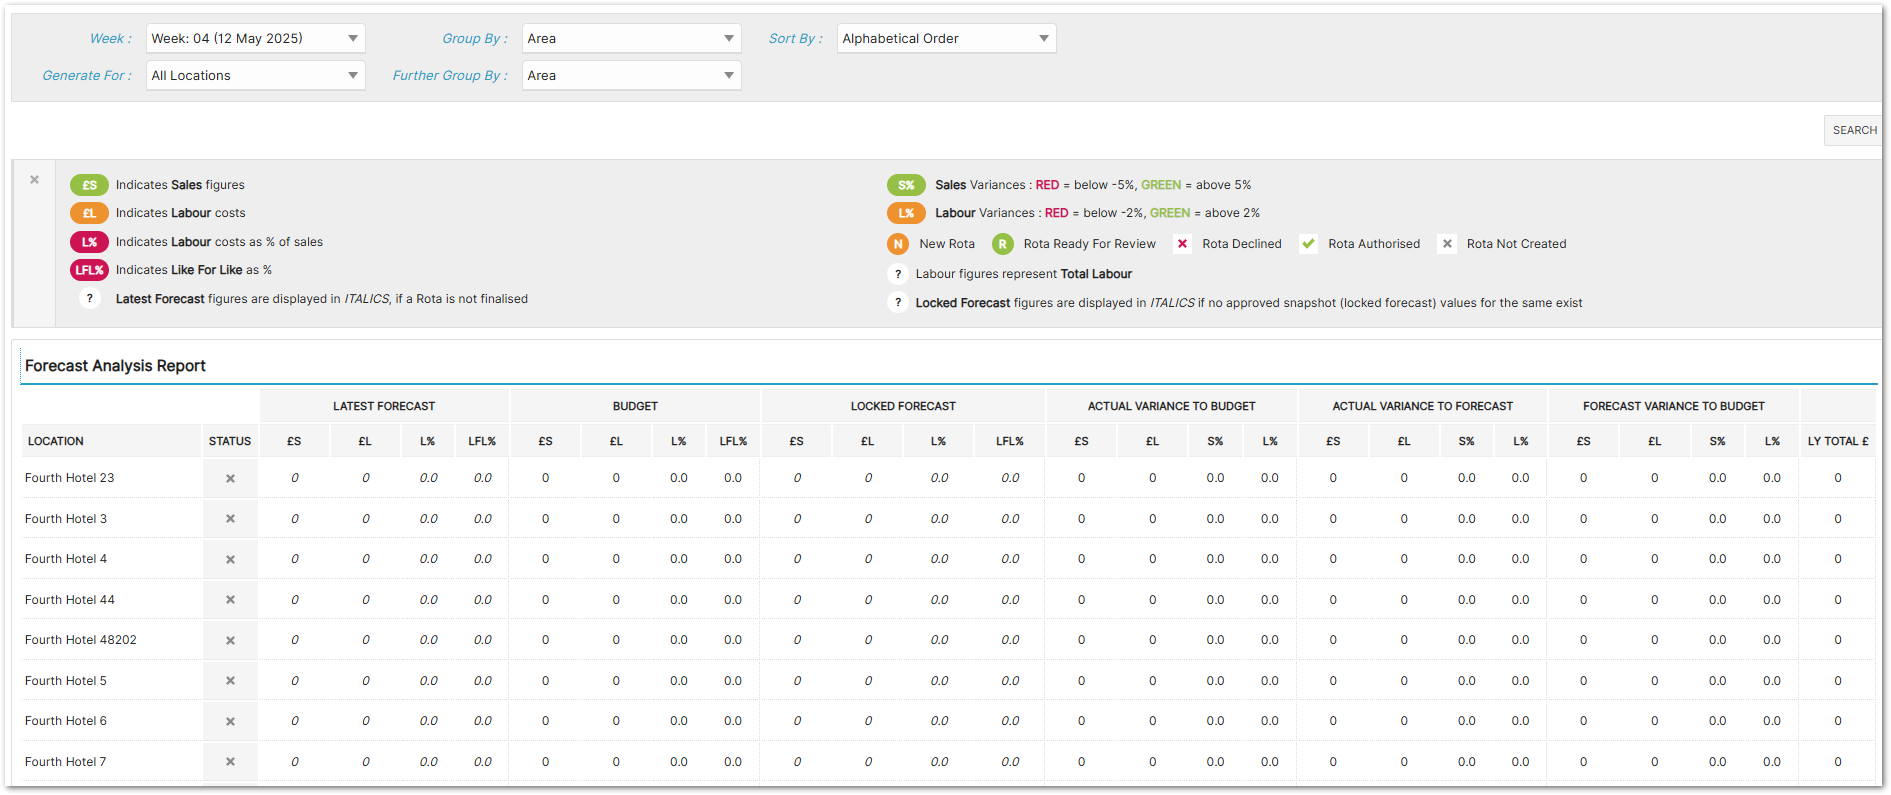Click the Rota Not Created X icon

1446,244
